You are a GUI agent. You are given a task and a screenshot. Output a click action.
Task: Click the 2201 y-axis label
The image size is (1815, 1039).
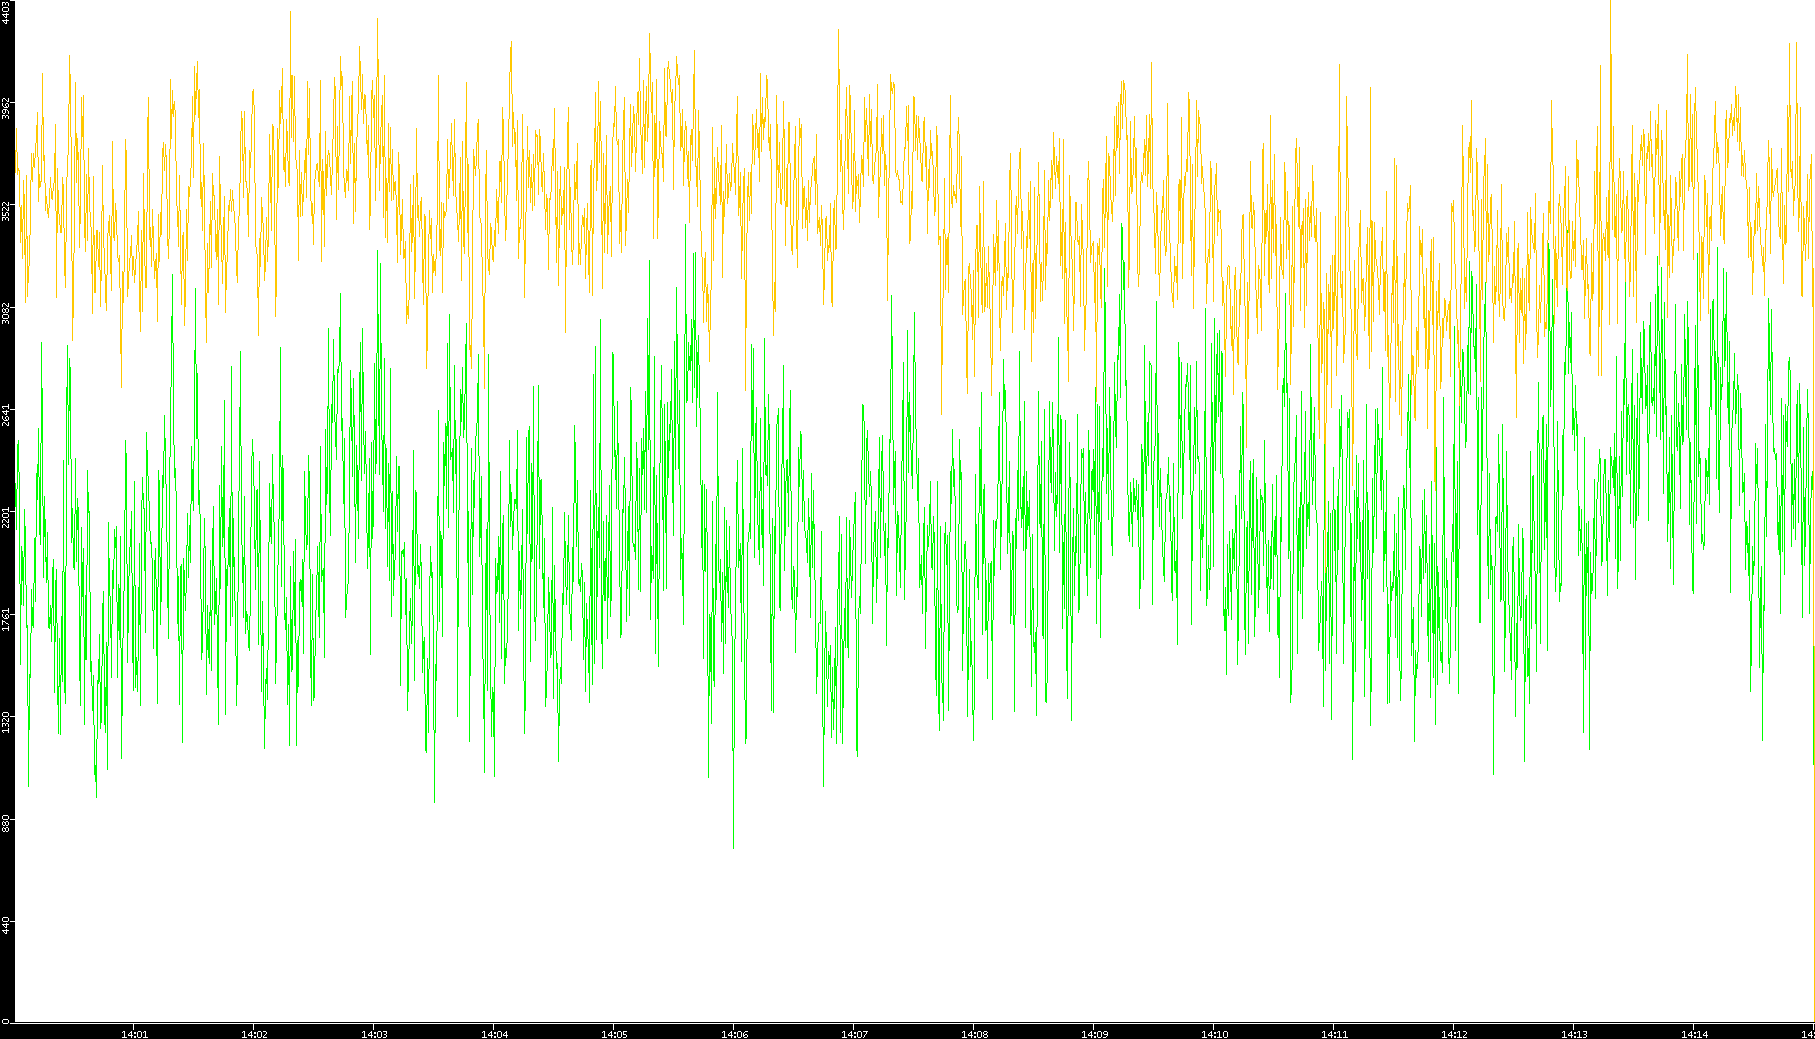[x=7, y=517]
